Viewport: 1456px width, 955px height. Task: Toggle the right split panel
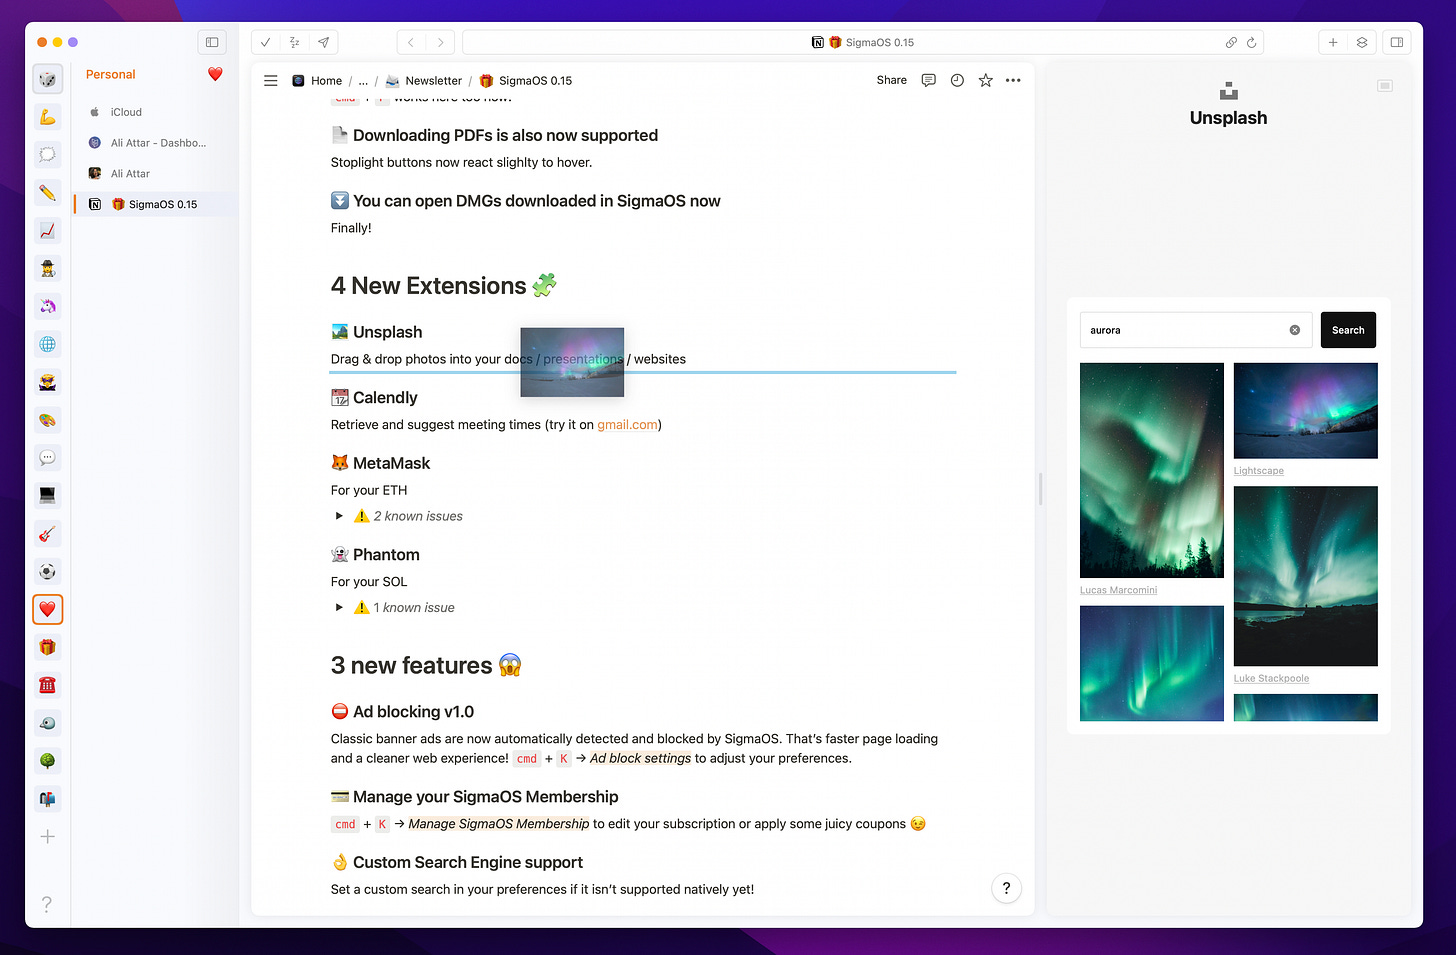point(1397,42)
